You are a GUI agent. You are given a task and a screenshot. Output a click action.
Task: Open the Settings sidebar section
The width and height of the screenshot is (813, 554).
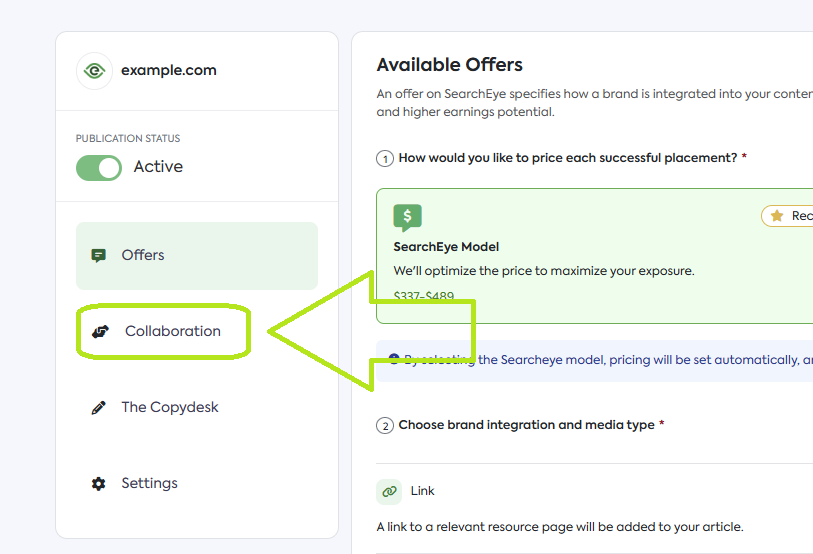(x=149, y=483)
